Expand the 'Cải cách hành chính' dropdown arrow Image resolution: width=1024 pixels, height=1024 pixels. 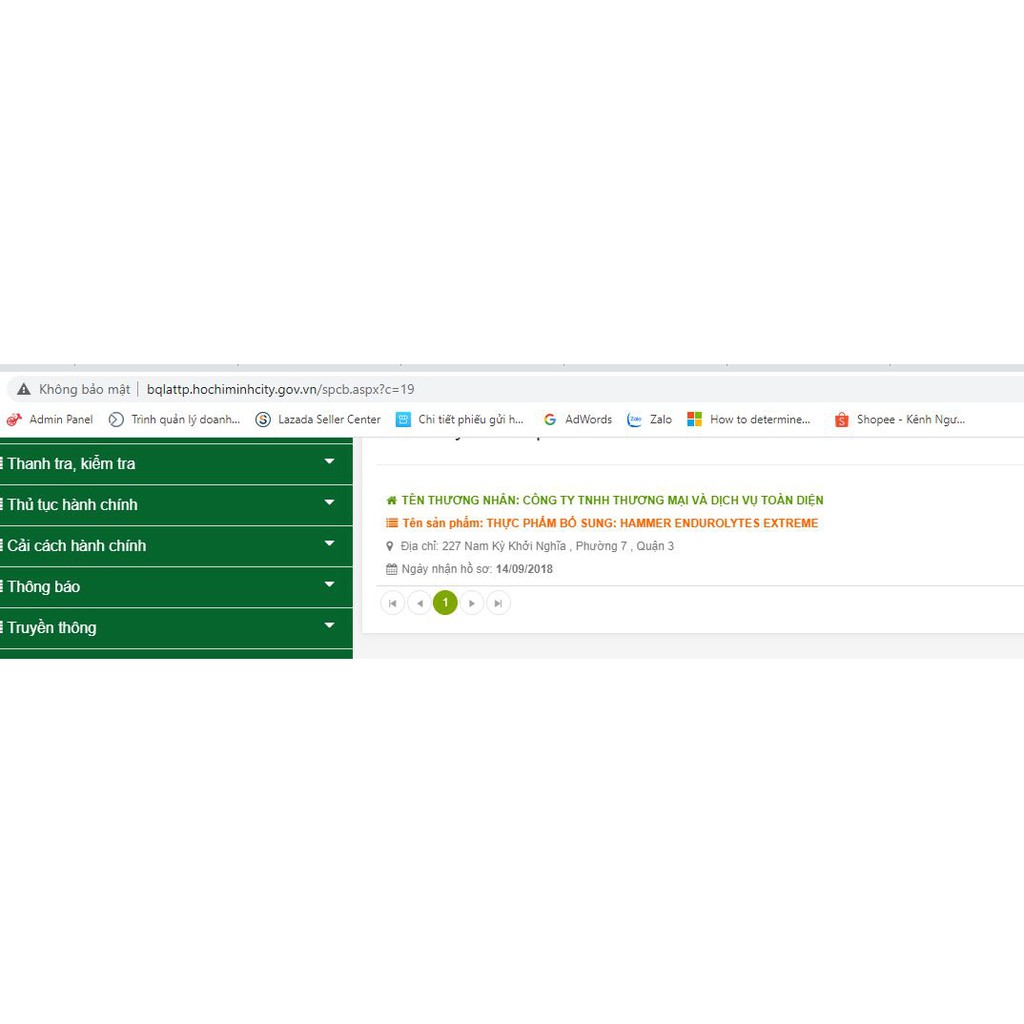click(x=329, y=544)
